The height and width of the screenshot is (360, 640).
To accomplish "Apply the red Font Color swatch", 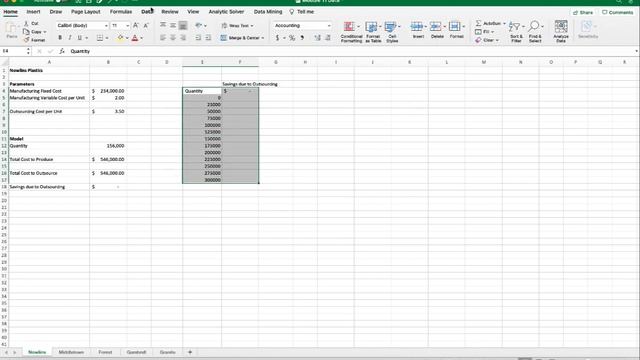I will (x=135, y=38).
